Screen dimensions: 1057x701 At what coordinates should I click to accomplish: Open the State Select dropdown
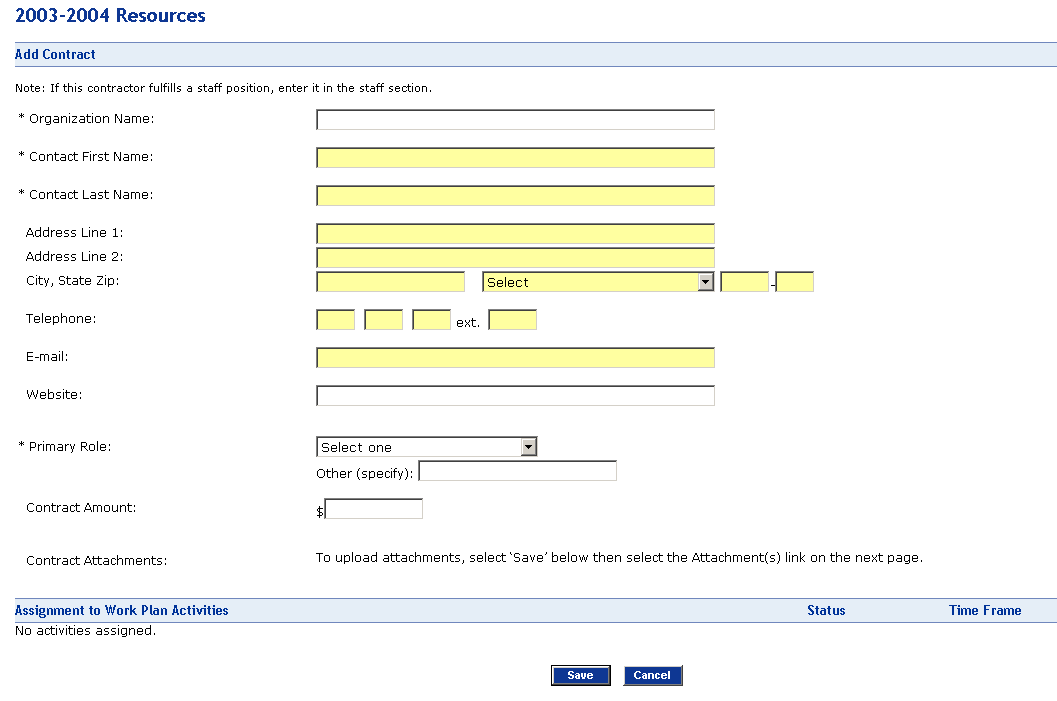(598, 282)
